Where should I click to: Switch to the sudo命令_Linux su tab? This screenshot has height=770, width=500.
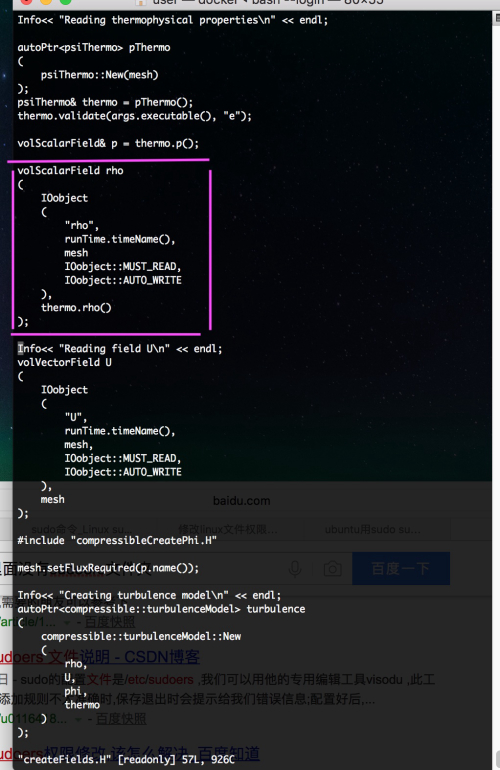click(82, 530)
